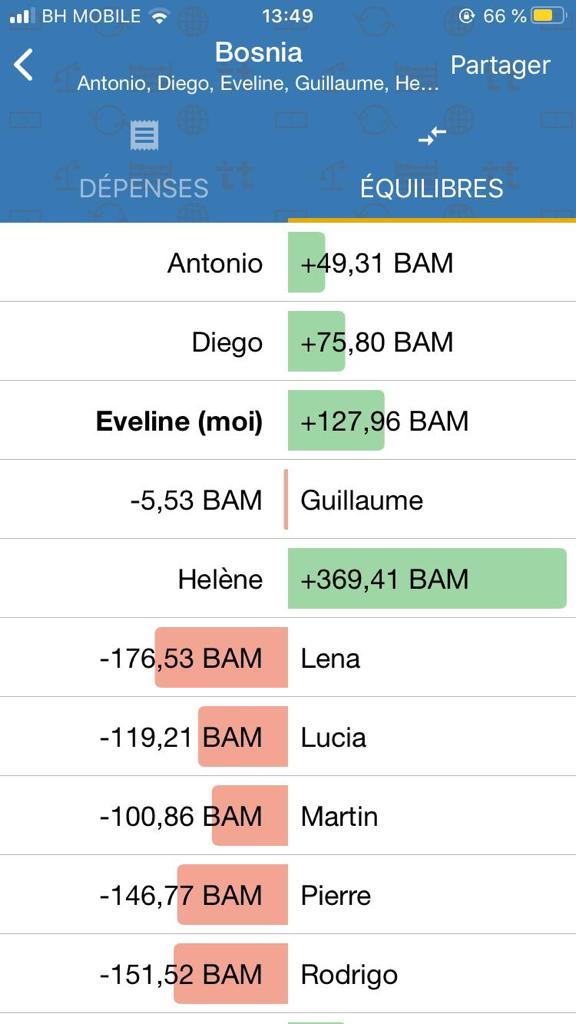The image size is (576, 1024).
Task: Tap the back arrow icon
Action: coord(24,65)
